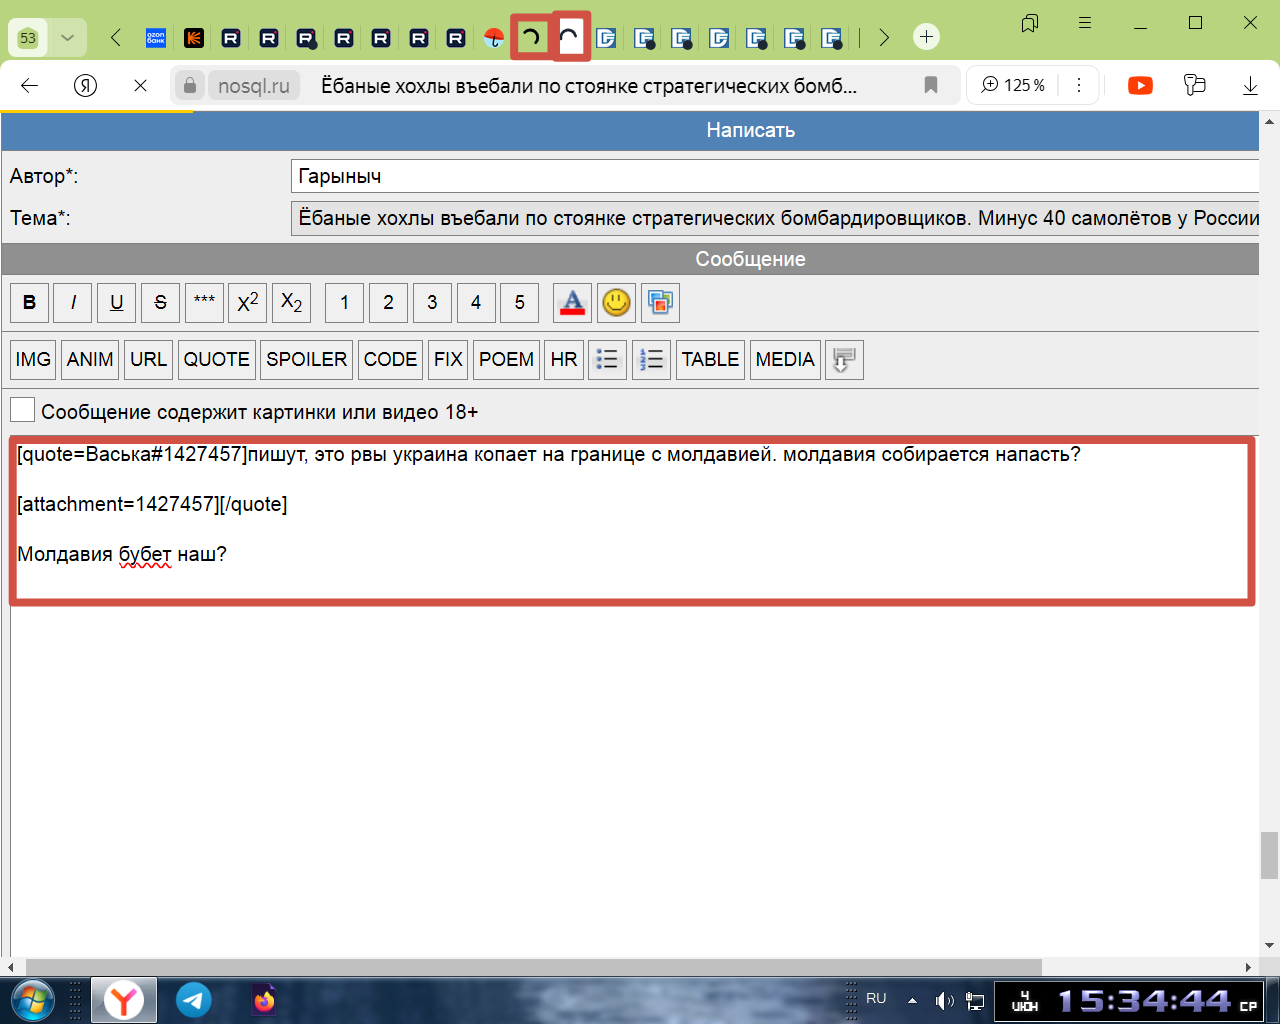Check the 18+ images or video checkbox

click(22, 410)
